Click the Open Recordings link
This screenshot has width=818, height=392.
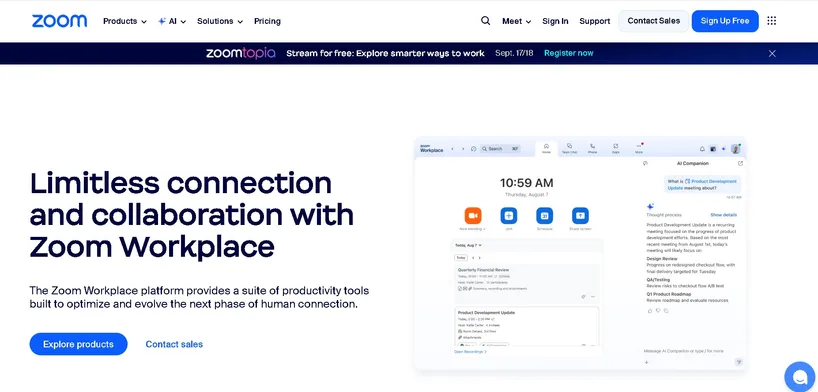(x=470, y=352)
